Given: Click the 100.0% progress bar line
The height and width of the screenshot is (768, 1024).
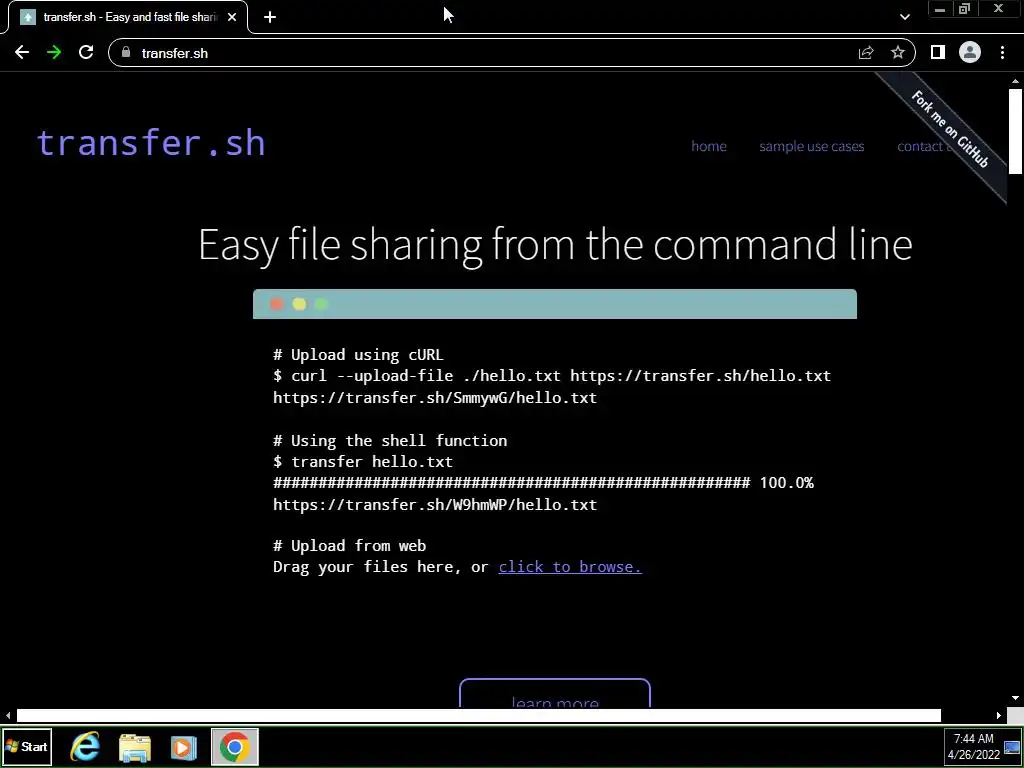Looking at the screenshot, I should point(543,483).
